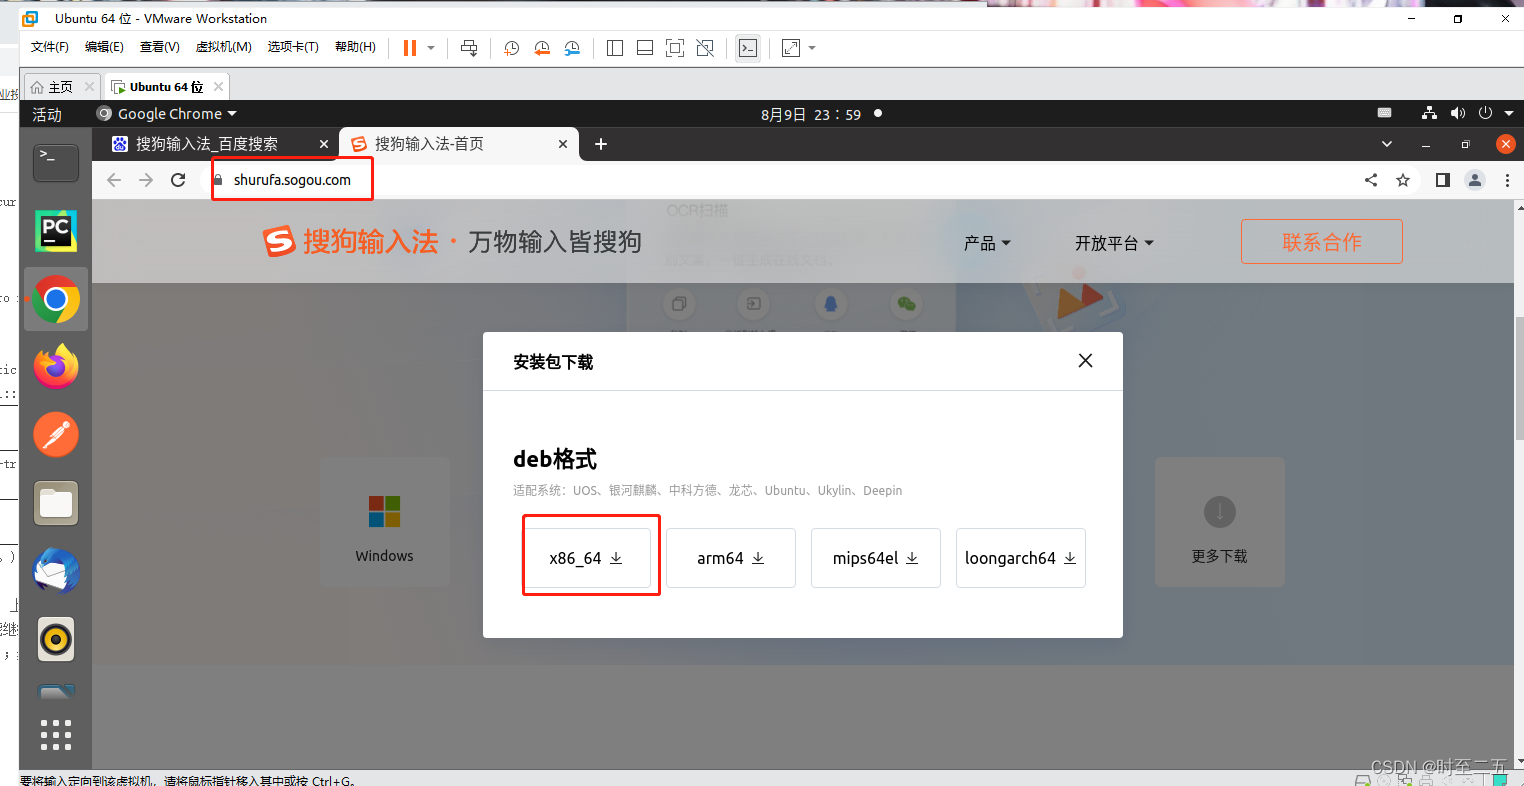1524x786 pixels.
Task: Open the Chrome profile avatar
Action: click(1475, 180)
